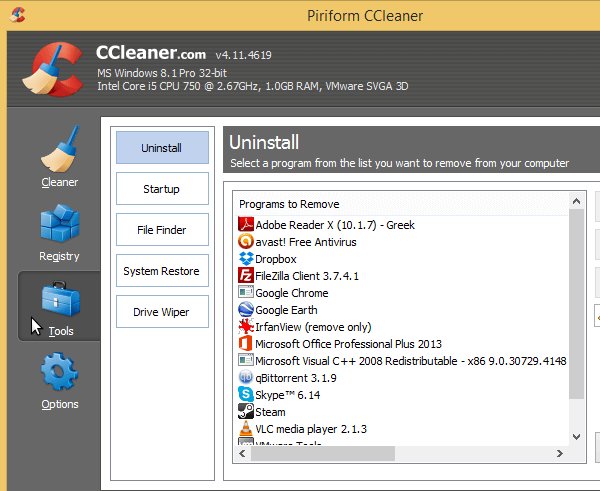Select the avast! Free Antivirus entry
This screenshot has height=491, width=600.
coord(306,242)
